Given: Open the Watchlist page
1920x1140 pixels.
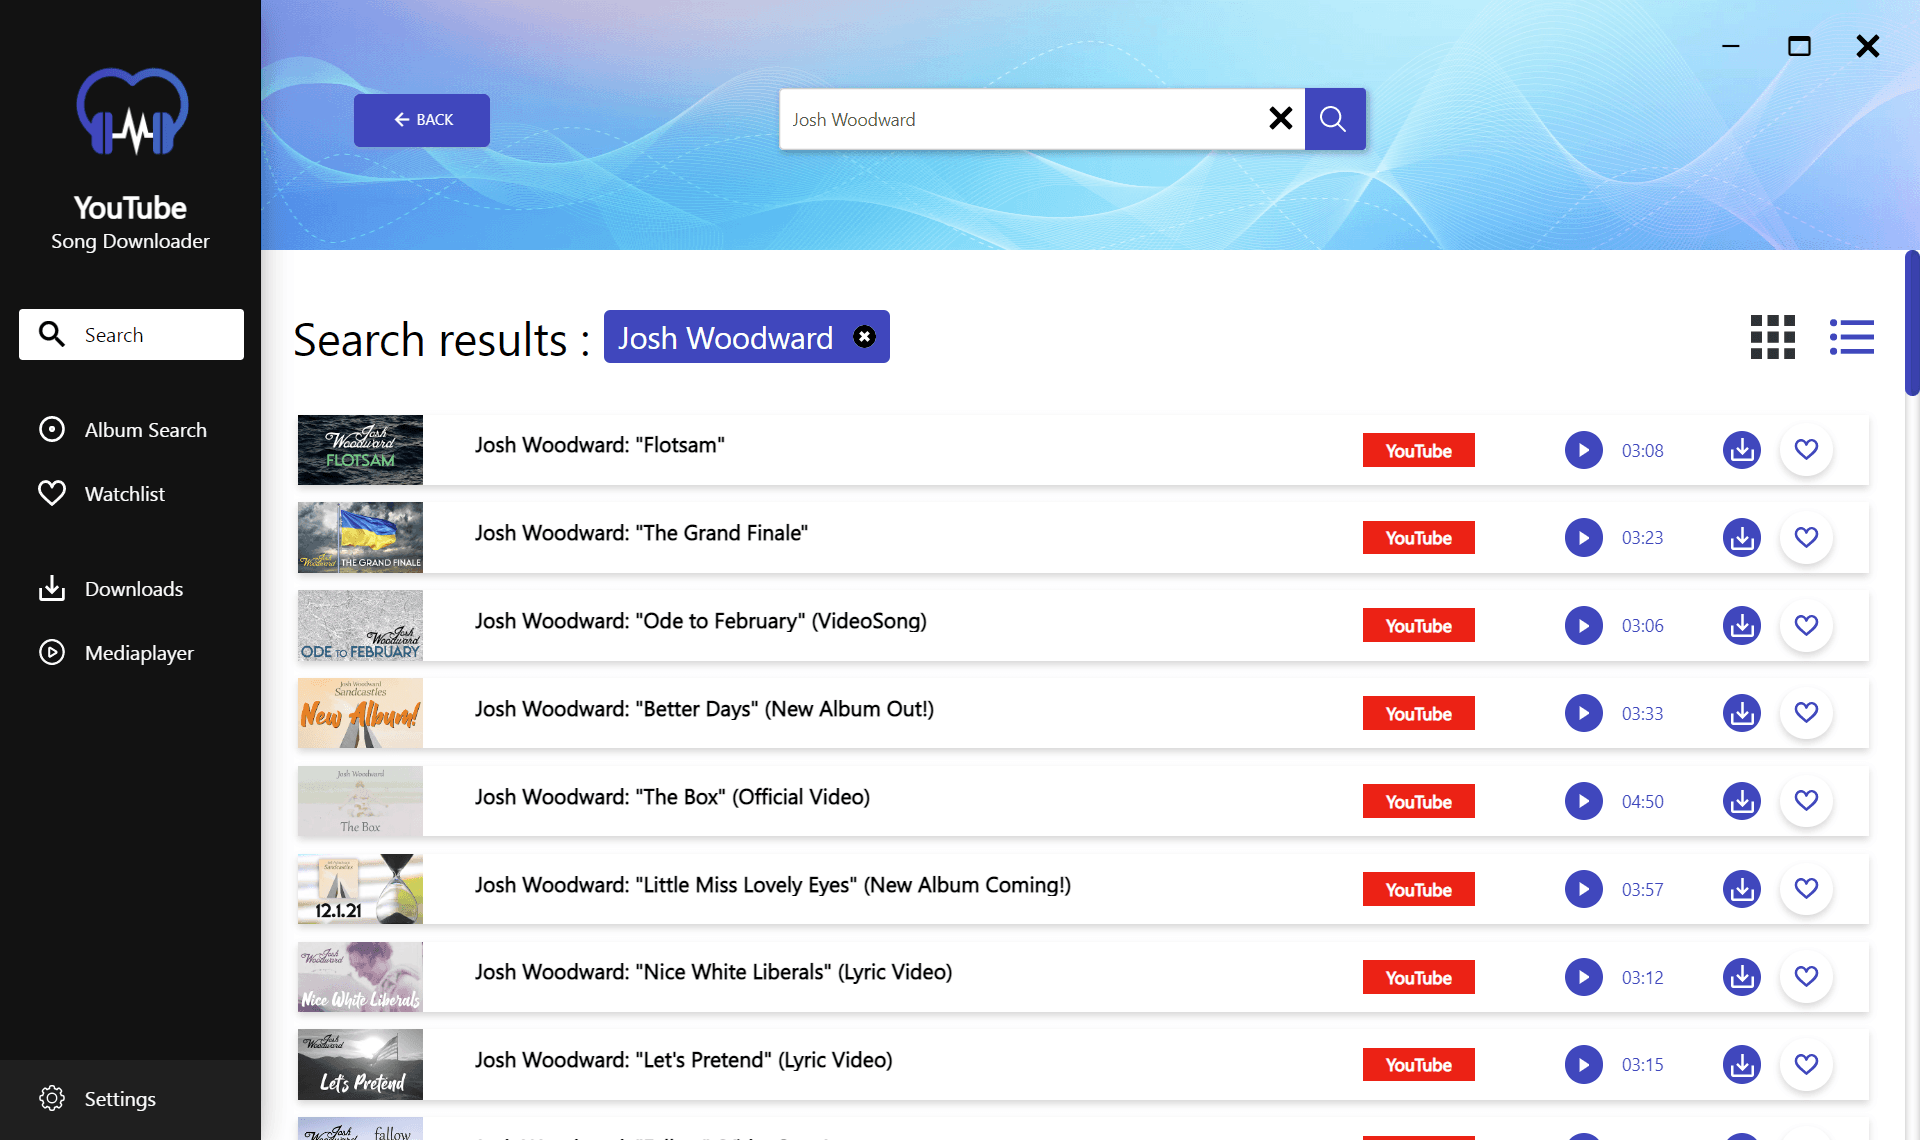Looking at the screenshot, I should tap(102, 494).
